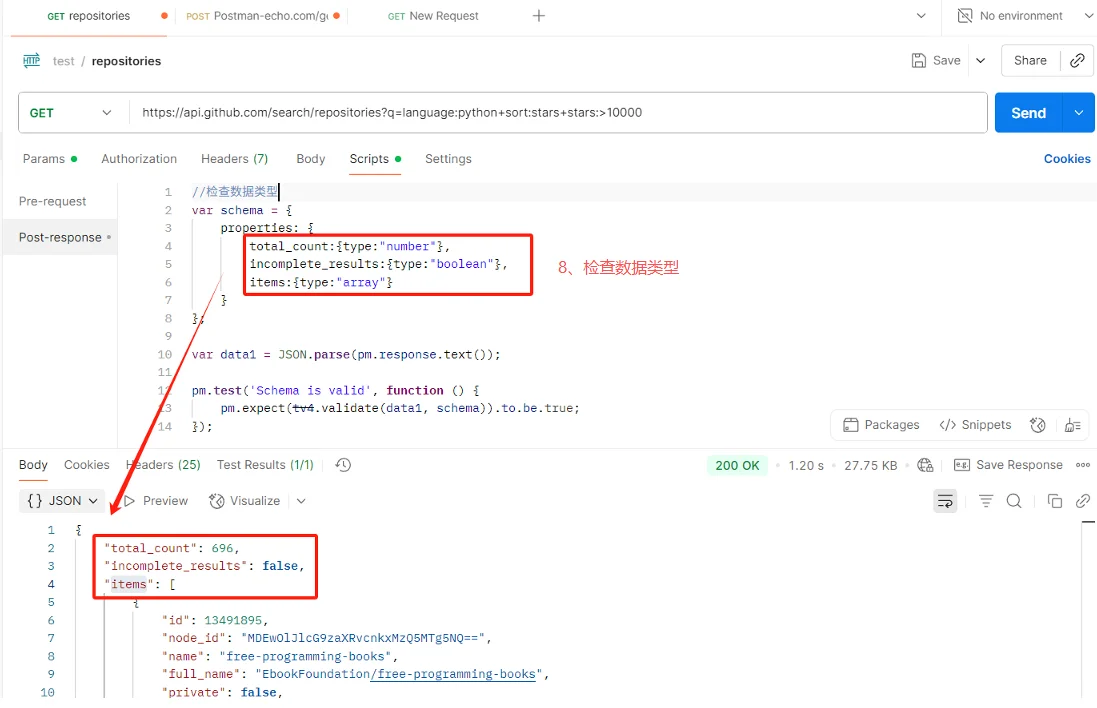Open the Snippets panel
Image resolution: width=1097 pixels, height=708 pixels.
975,425
